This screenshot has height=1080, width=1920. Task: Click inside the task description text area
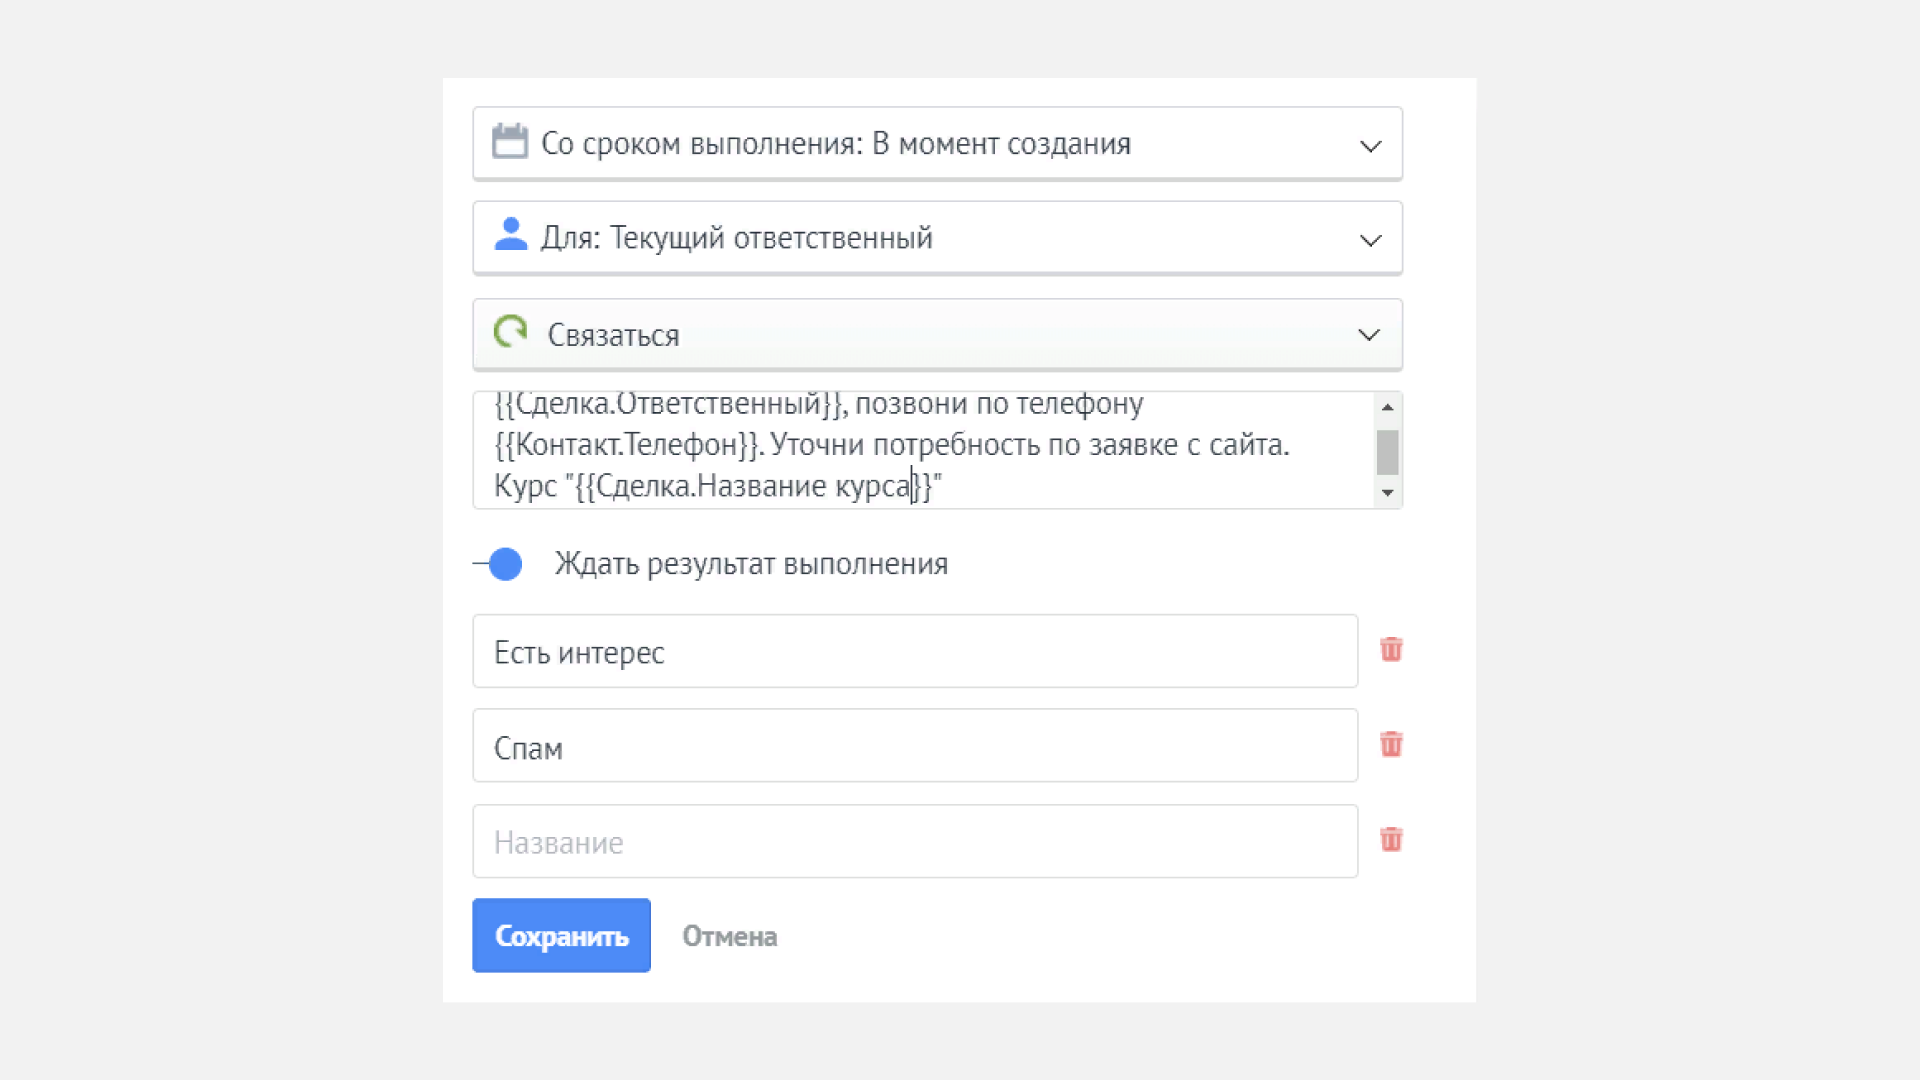pyautogui.click(x=924, y=450)
